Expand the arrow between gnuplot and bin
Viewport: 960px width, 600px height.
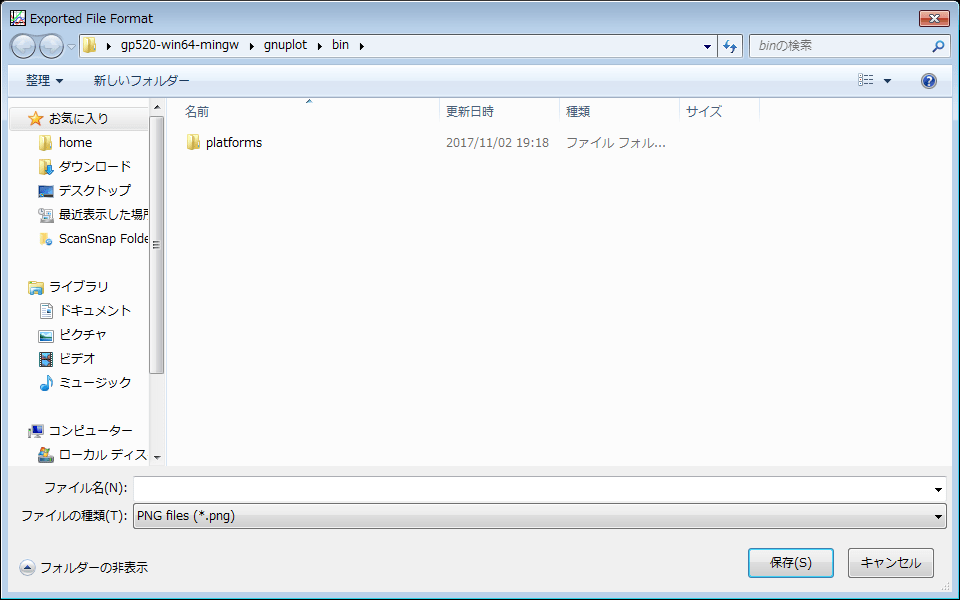320,46
